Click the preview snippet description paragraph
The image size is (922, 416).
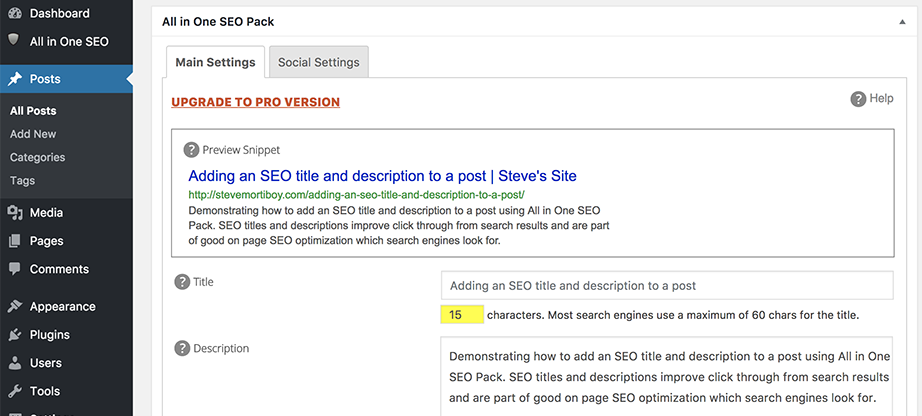coord(399,225)
